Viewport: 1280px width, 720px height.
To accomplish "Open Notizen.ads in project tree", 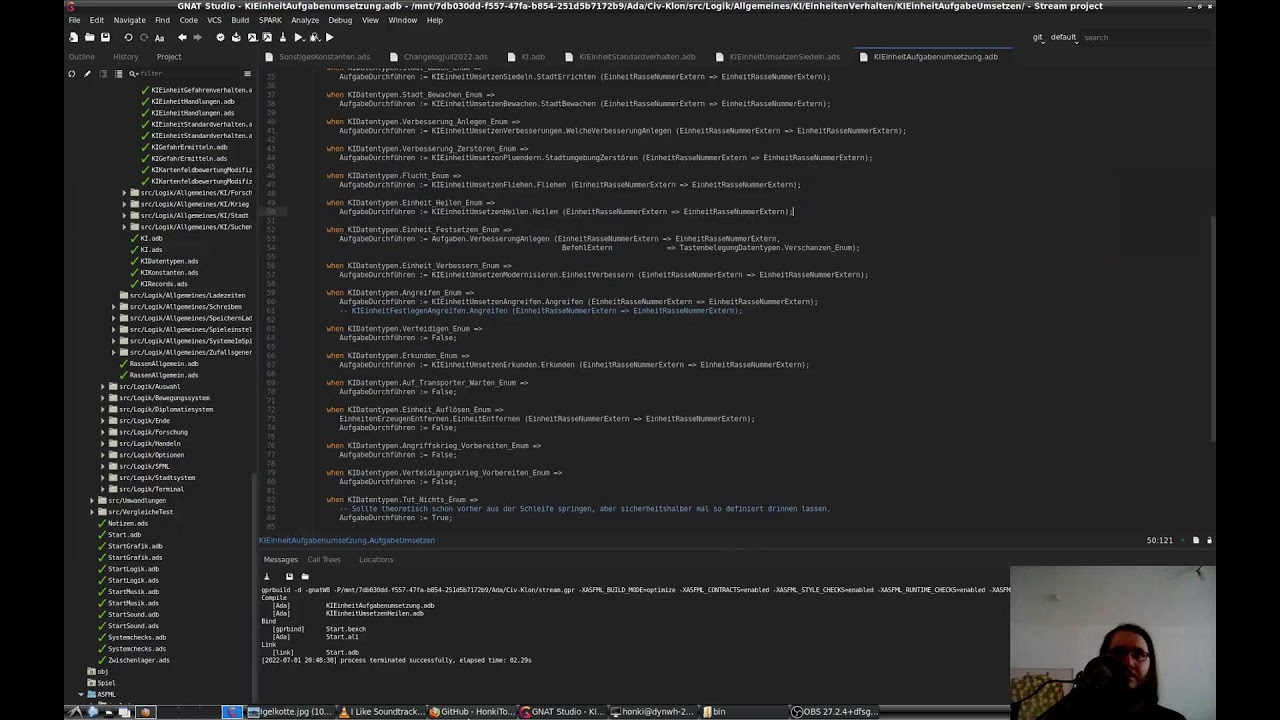I will pos(128,523).
